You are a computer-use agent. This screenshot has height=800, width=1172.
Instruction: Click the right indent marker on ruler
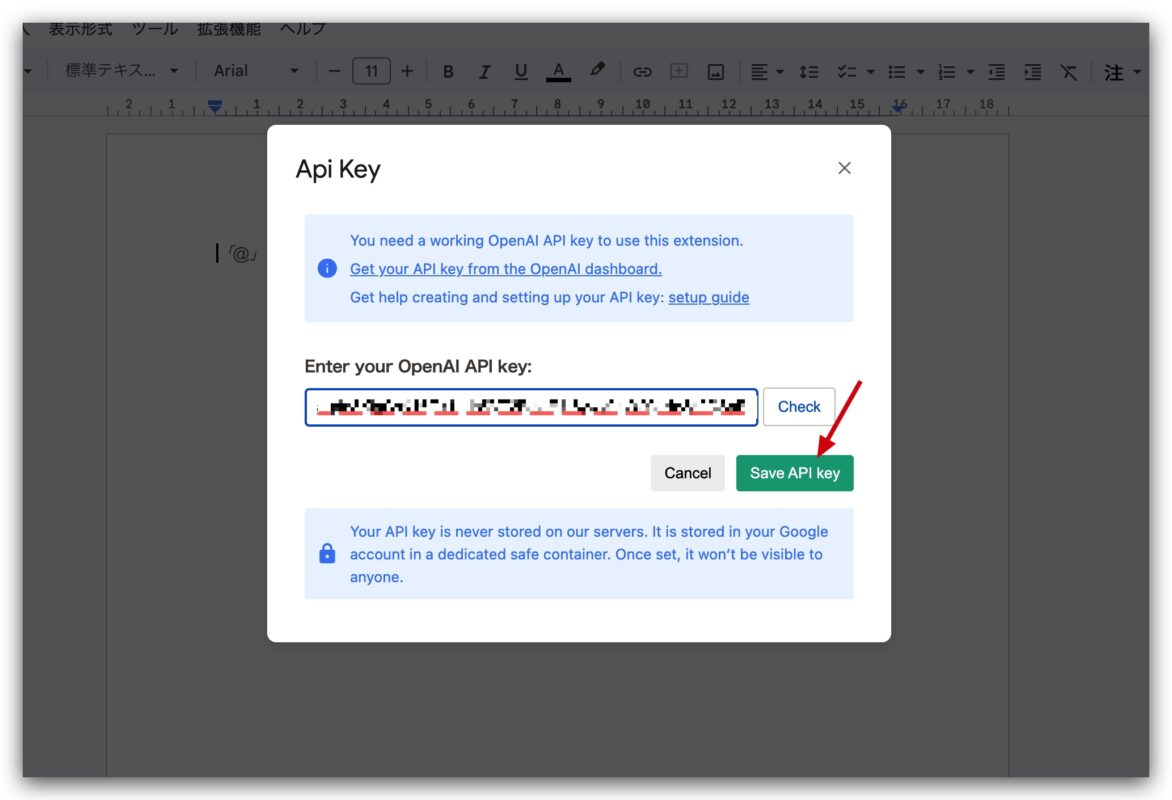(899, 107)
